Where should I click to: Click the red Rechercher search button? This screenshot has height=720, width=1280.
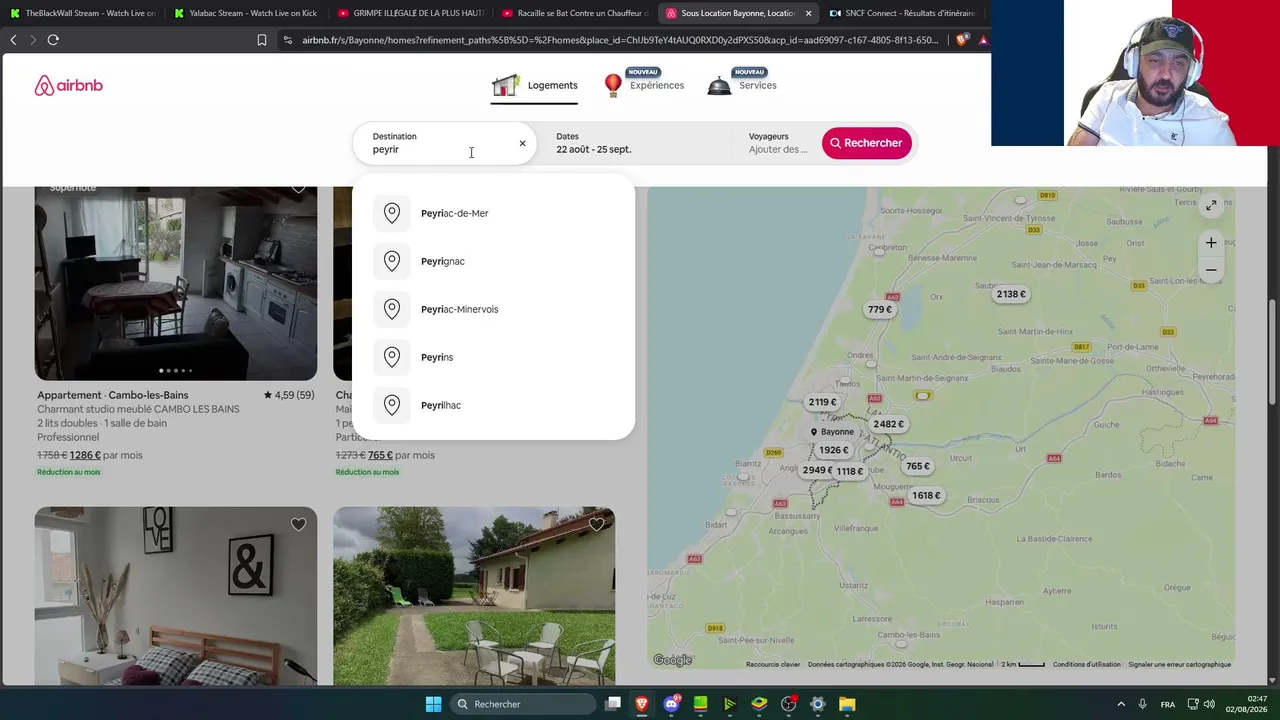[867, 143]
